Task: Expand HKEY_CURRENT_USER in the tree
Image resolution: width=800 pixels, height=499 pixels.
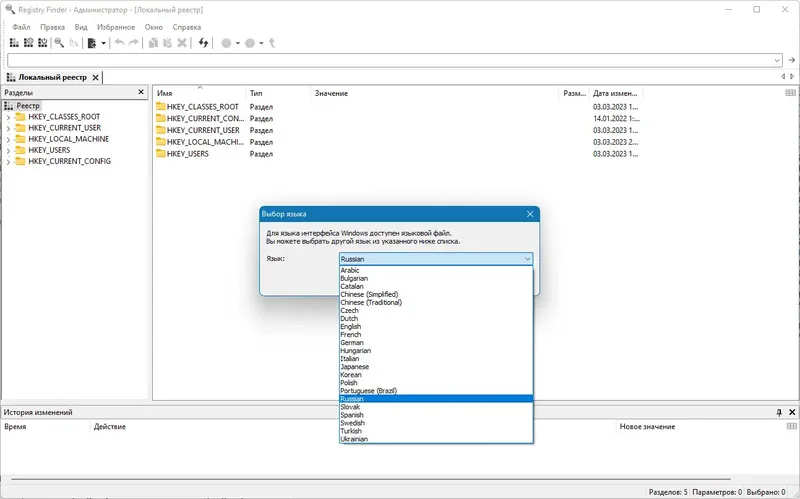Action: (x=8, y=129)
